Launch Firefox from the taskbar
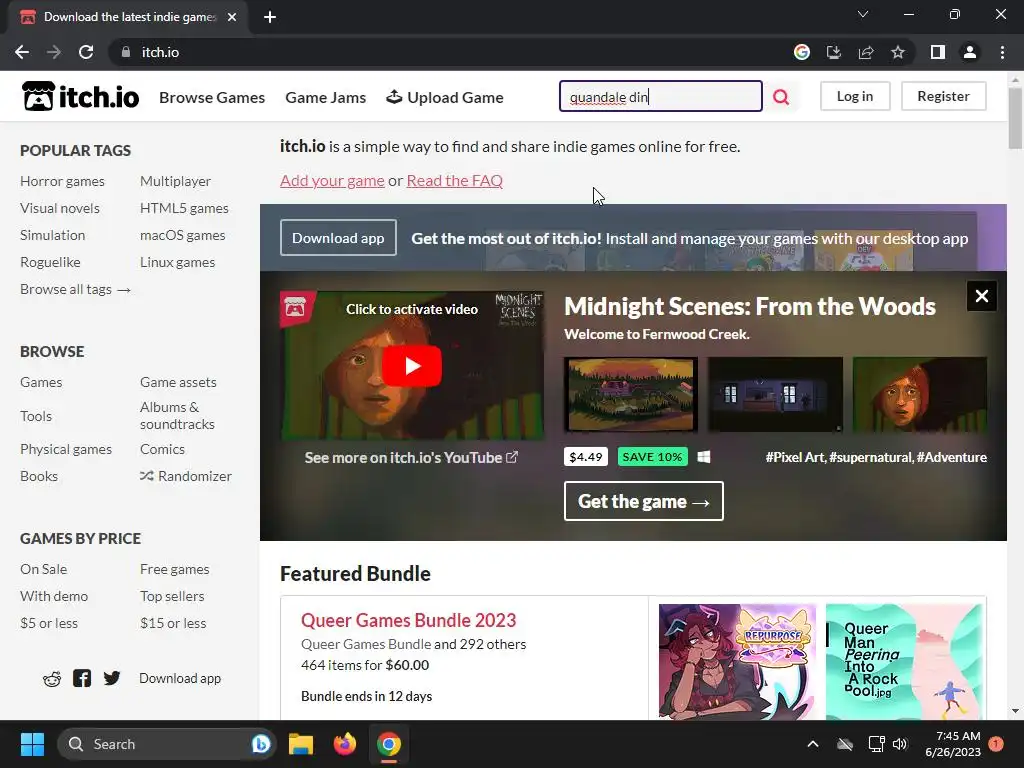Viewport: 1024px width, 768px height. click(345, 744)
